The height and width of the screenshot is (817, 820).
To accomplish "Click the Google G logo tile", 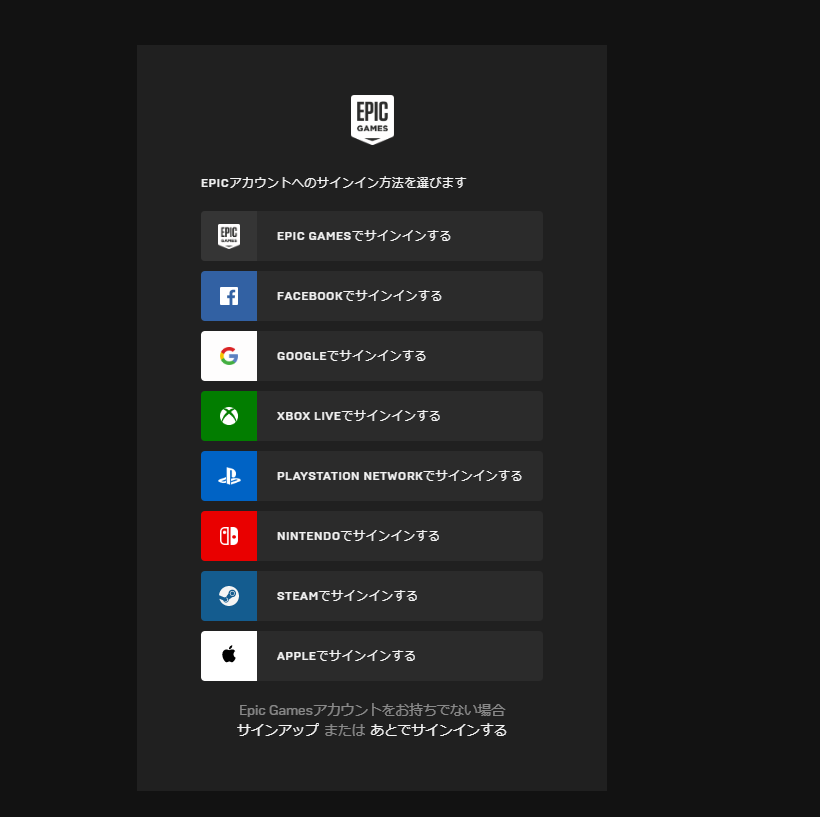I will tap(229, 356).
